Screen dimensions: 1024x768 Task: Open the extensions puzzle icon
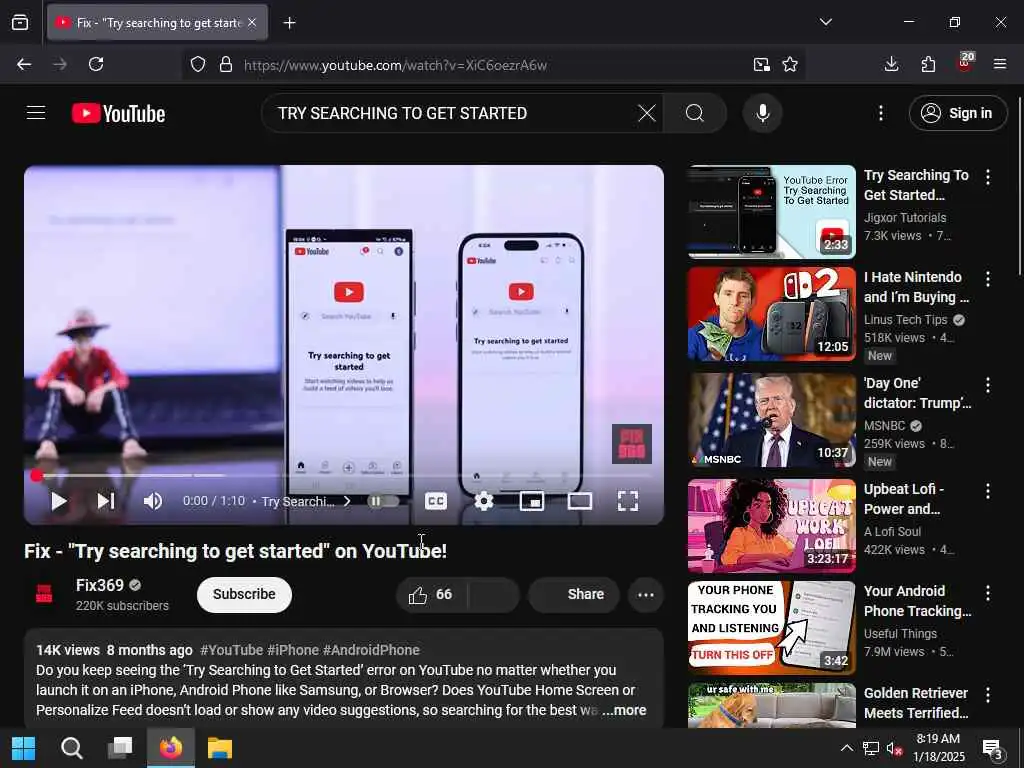click(928, 64)
